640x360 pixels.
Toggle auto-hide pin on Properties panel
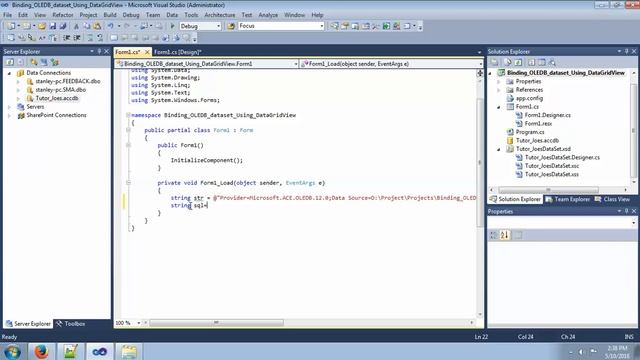(x=627, y=211)
